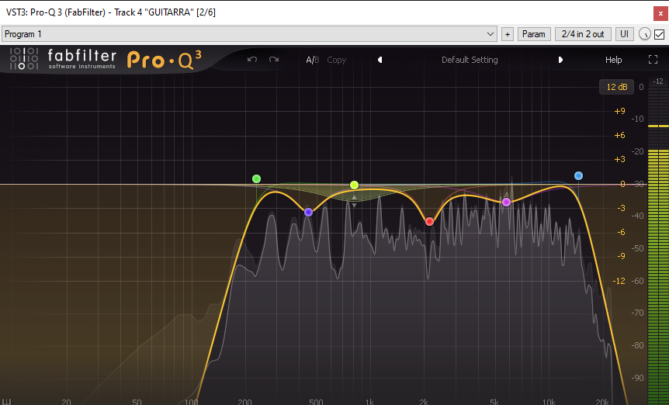The width and height of the screenshot is (669, 405).
Task: Open the Default Setting preset menu
Action: click(470, 60)
